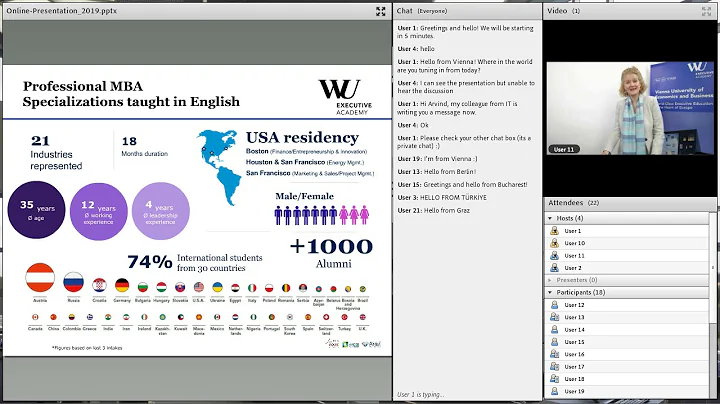This screenshot has width=720, height=404.
Task: Click User 3's 'HELLO FROM TÜRKİYE' message
Action: point(442,198)
